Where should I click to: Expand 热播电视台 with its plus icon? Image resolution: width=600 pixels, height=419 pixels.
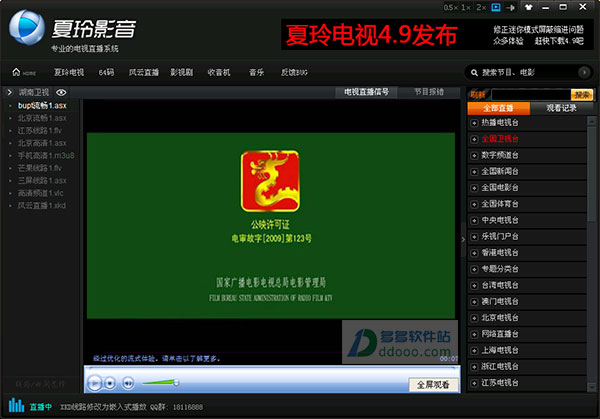click(x=474, y=123)
